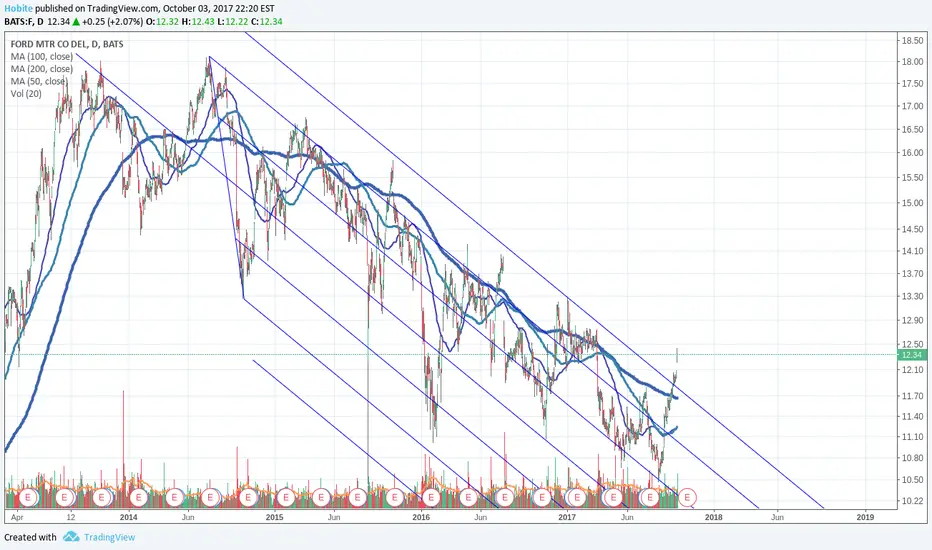The image size is (932, 550).
Task: Select the FORD MTR CO DEL, D, BATS legend
Action: [67, 44]
